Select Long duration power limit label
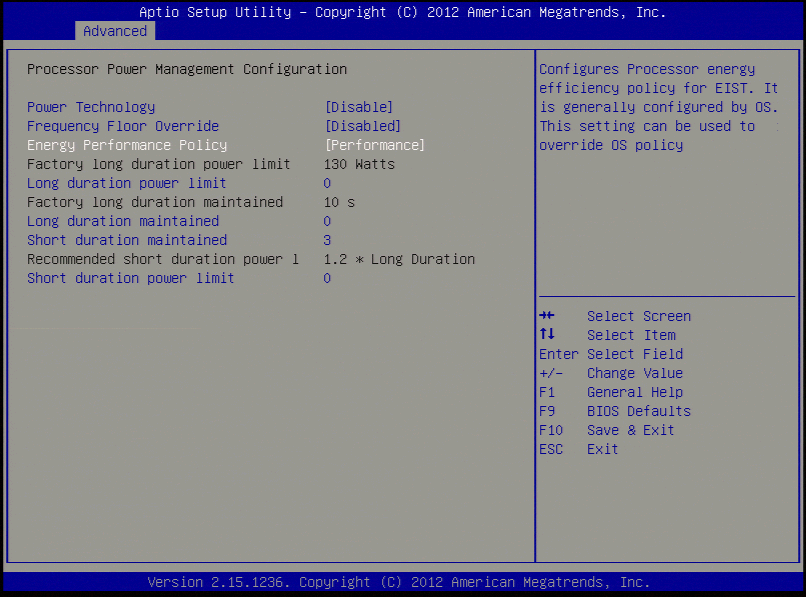 click(x=127, y=183)
